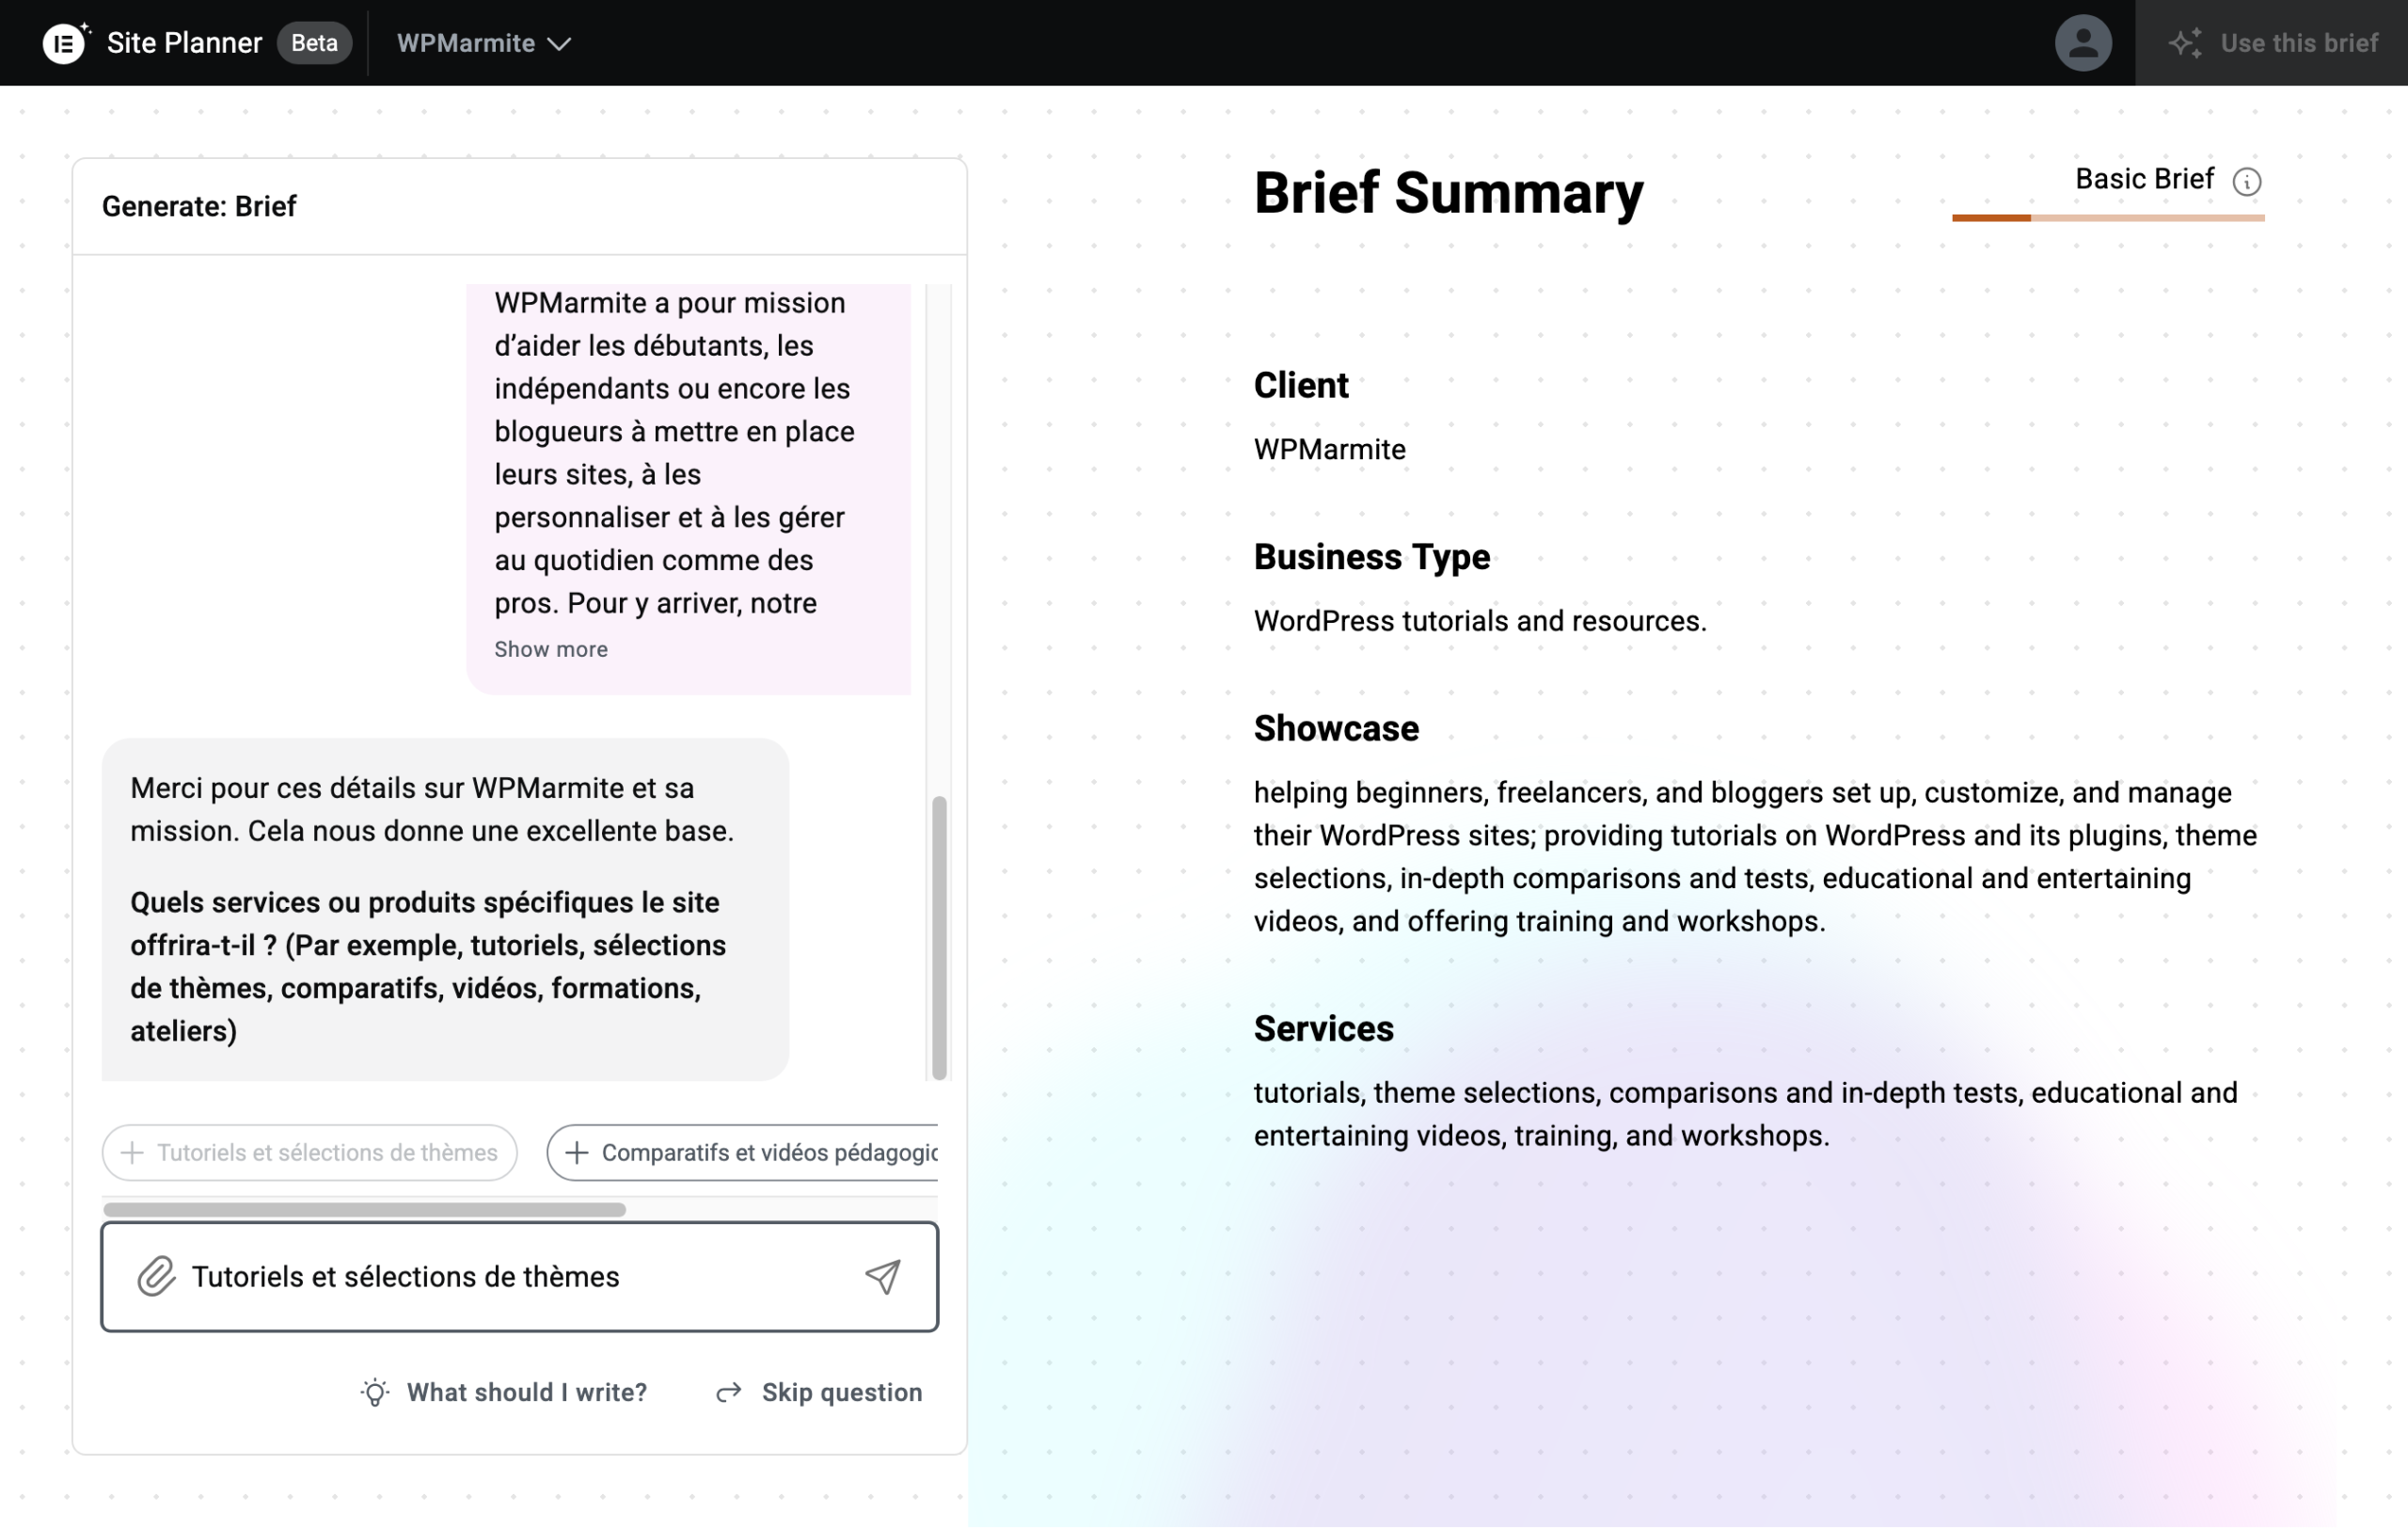Click the attachment paperclip icon
This screenshot has width=2408, height=1528.
[157, 1277]
